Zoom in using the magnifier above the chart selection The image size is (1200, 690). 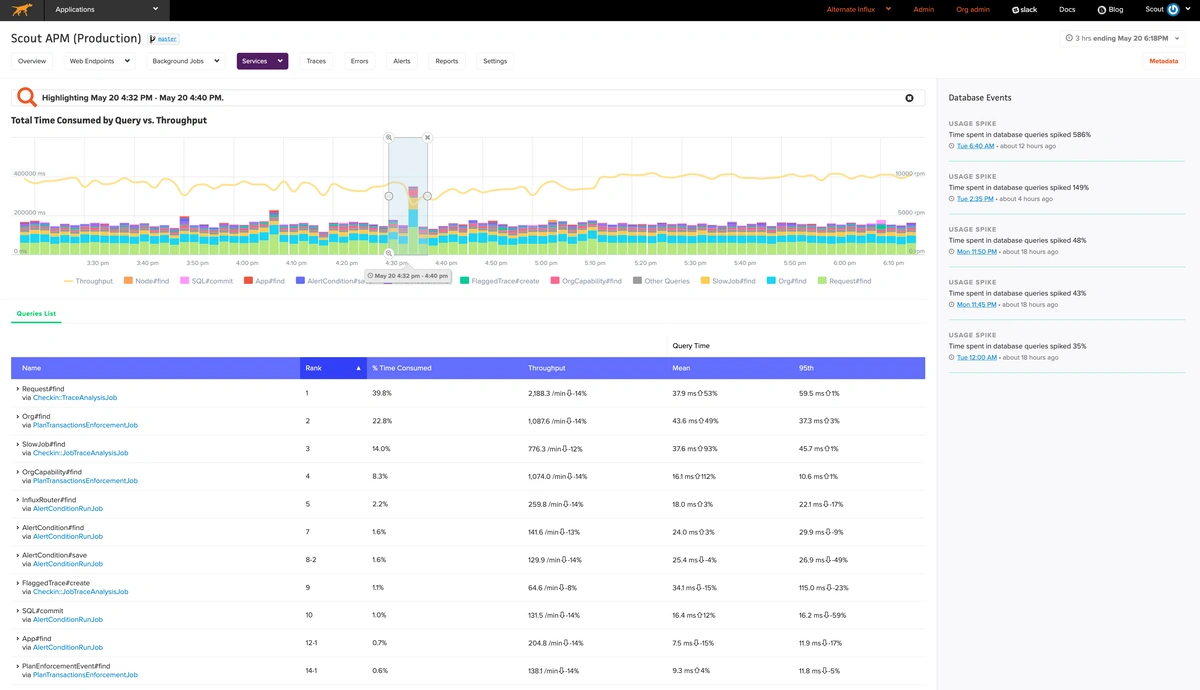click(x=389, y=138)
